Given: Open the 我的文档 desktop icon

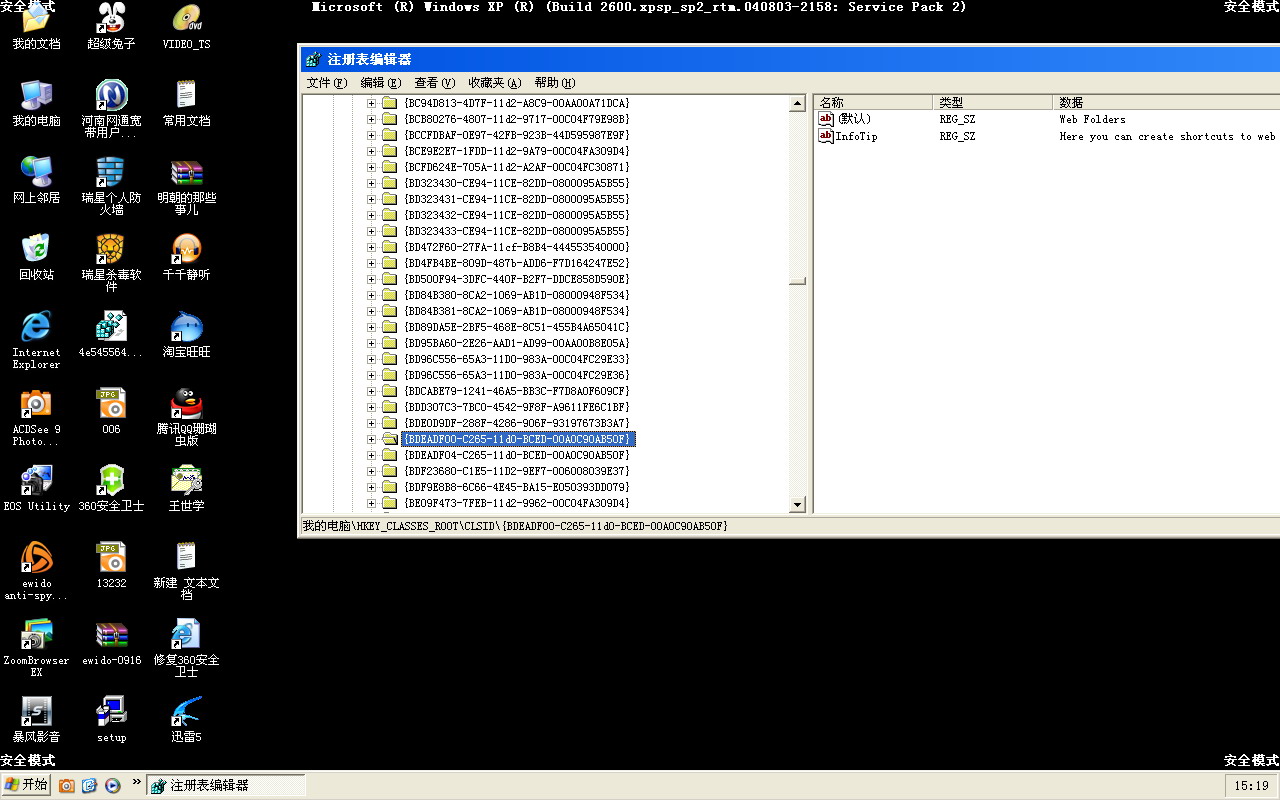Looking at the screenshot, I should point(36,18).
